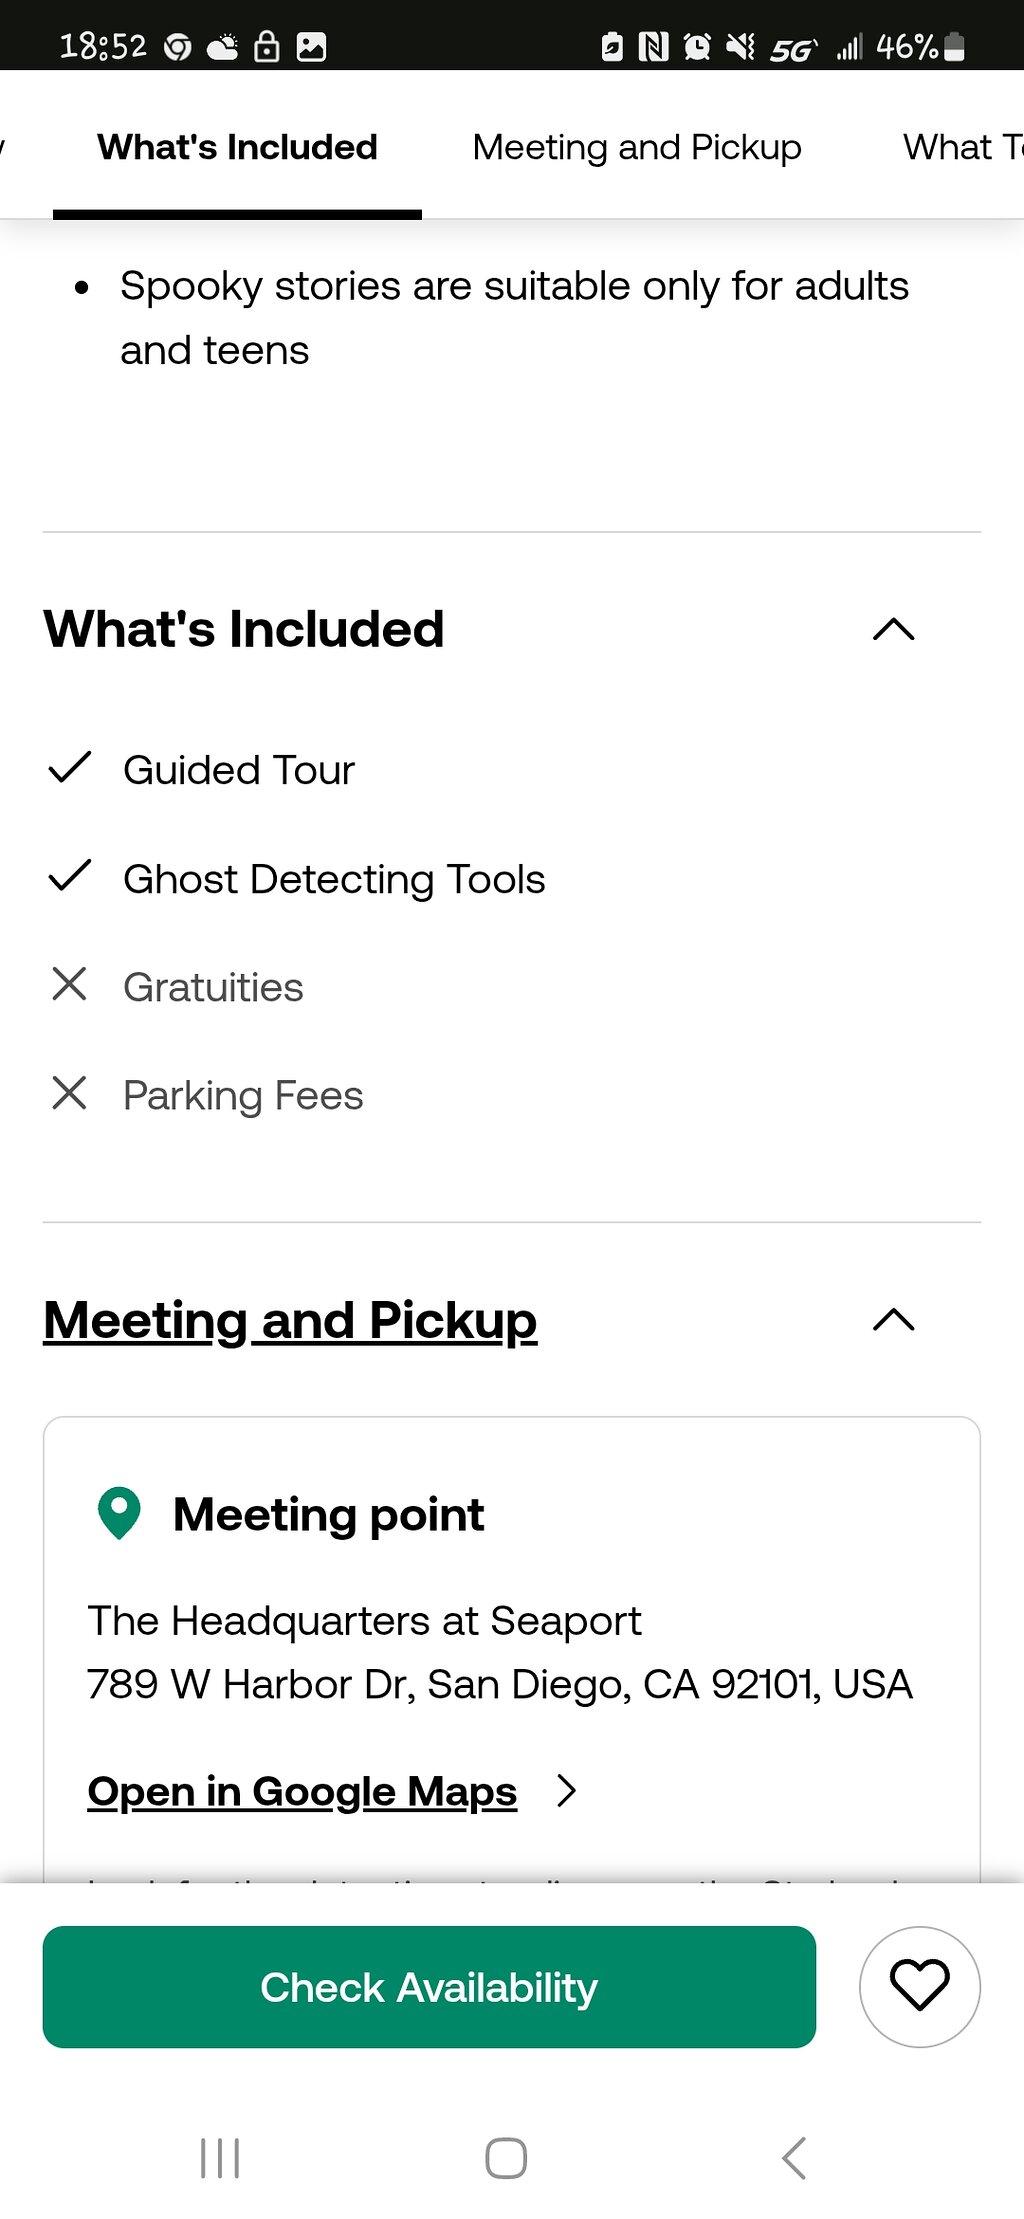The image size is (1024, 2219).
Task: Tap the checkmark beside Ghost Detecting Tools
Action: pos(70,876)
